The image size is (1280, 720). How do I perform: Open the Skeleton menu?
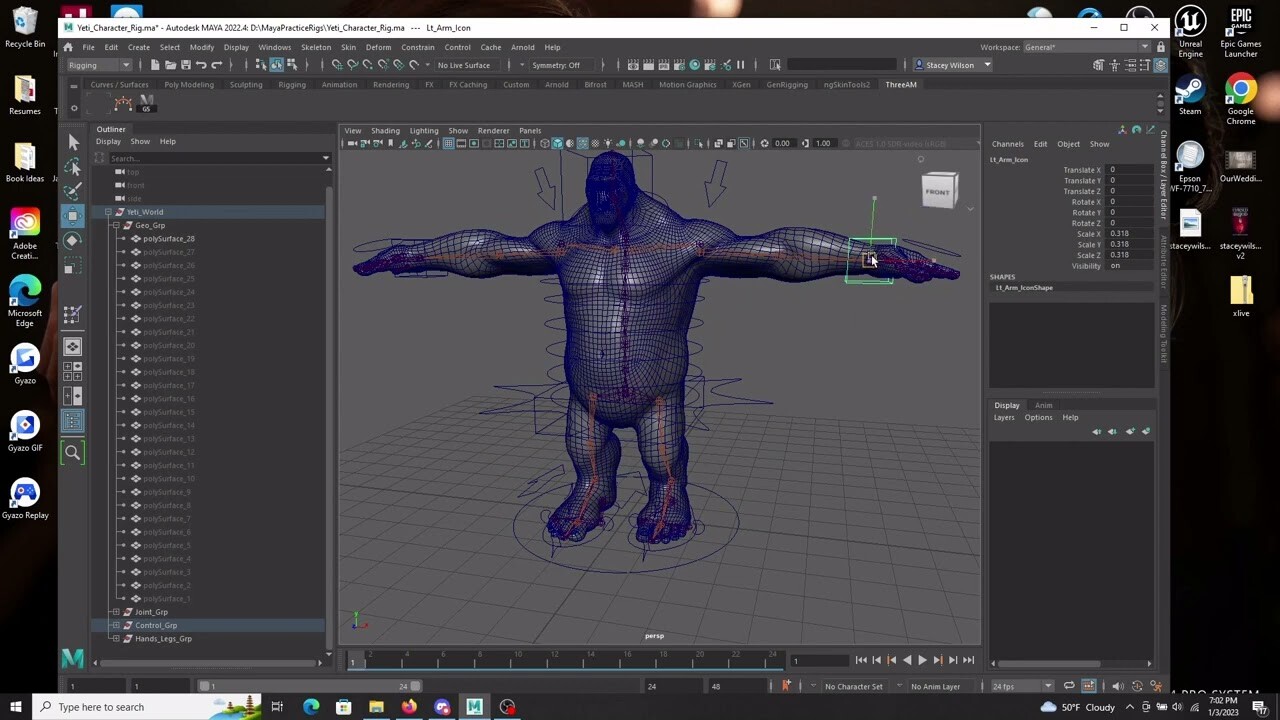316,47
